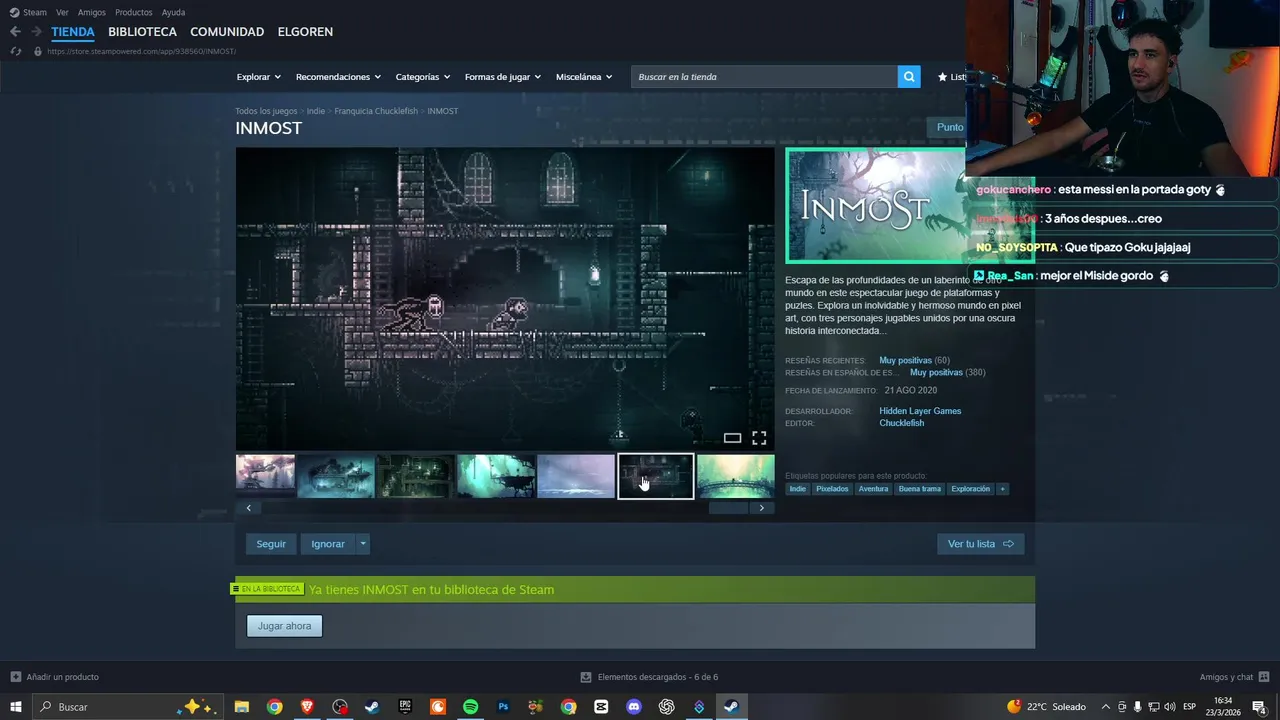
Task: Click Ver tu lista button
Action: [x=981, y=544]
